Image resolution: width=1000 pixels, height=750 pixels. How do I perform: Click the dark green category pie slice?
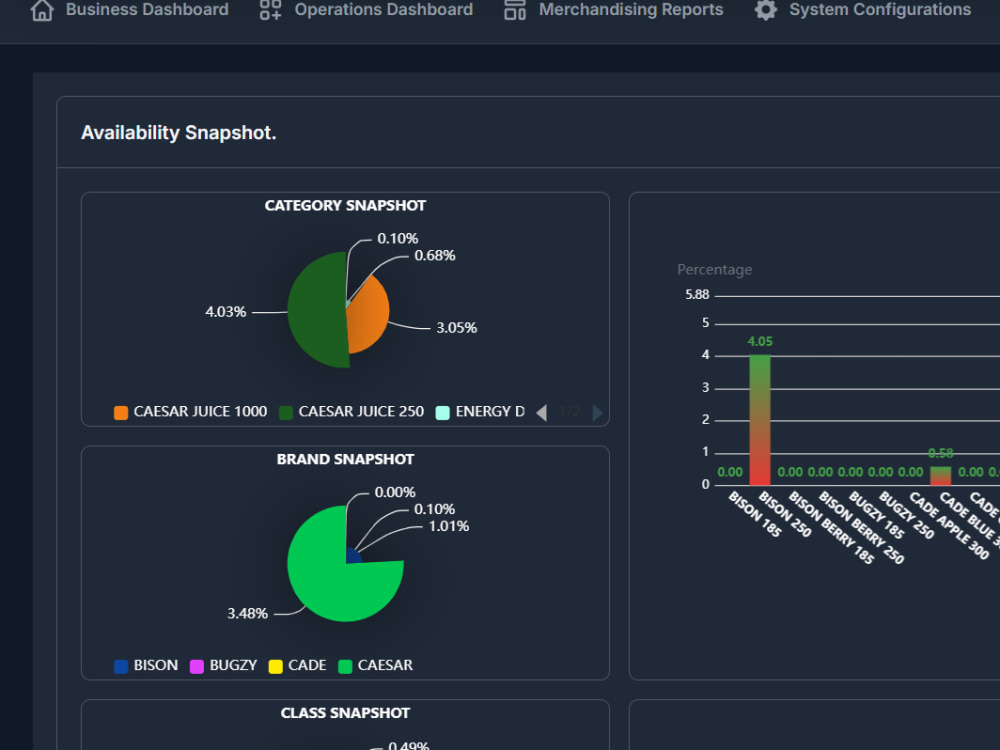click(x=316, y=311)
